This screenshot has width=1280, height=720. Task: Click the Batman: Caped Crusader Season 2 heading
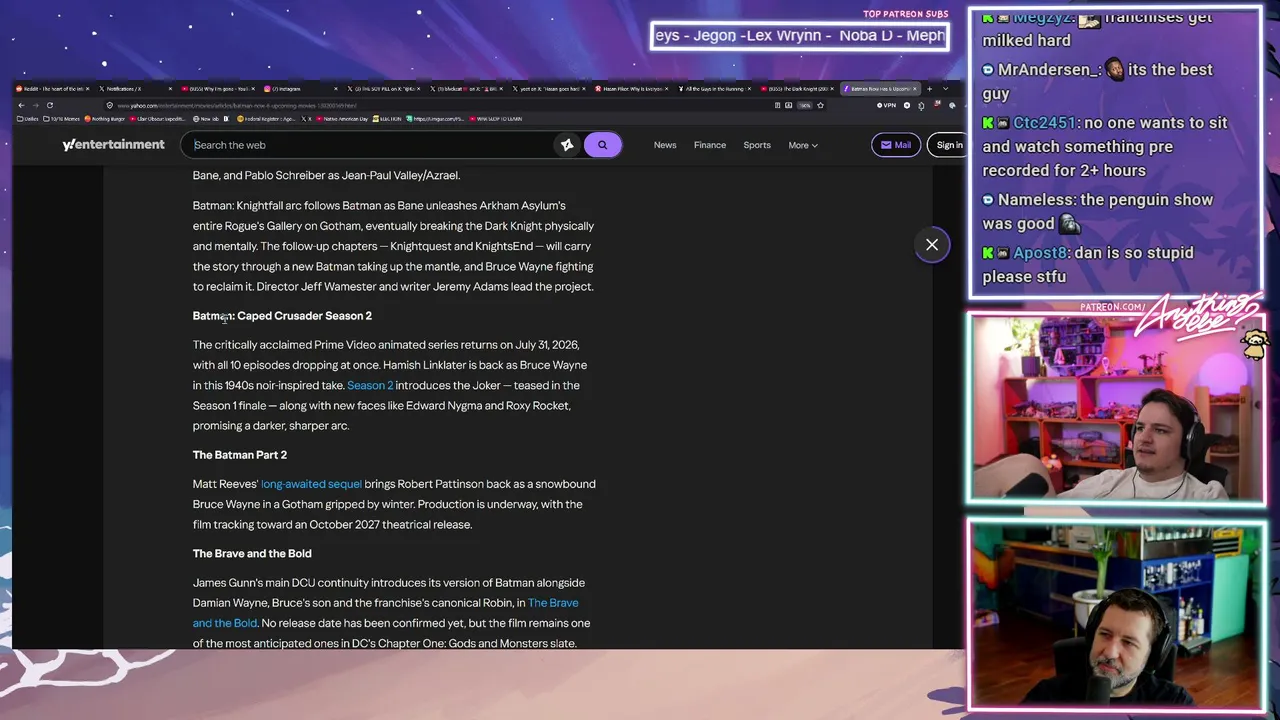click(x=282, y=316)
